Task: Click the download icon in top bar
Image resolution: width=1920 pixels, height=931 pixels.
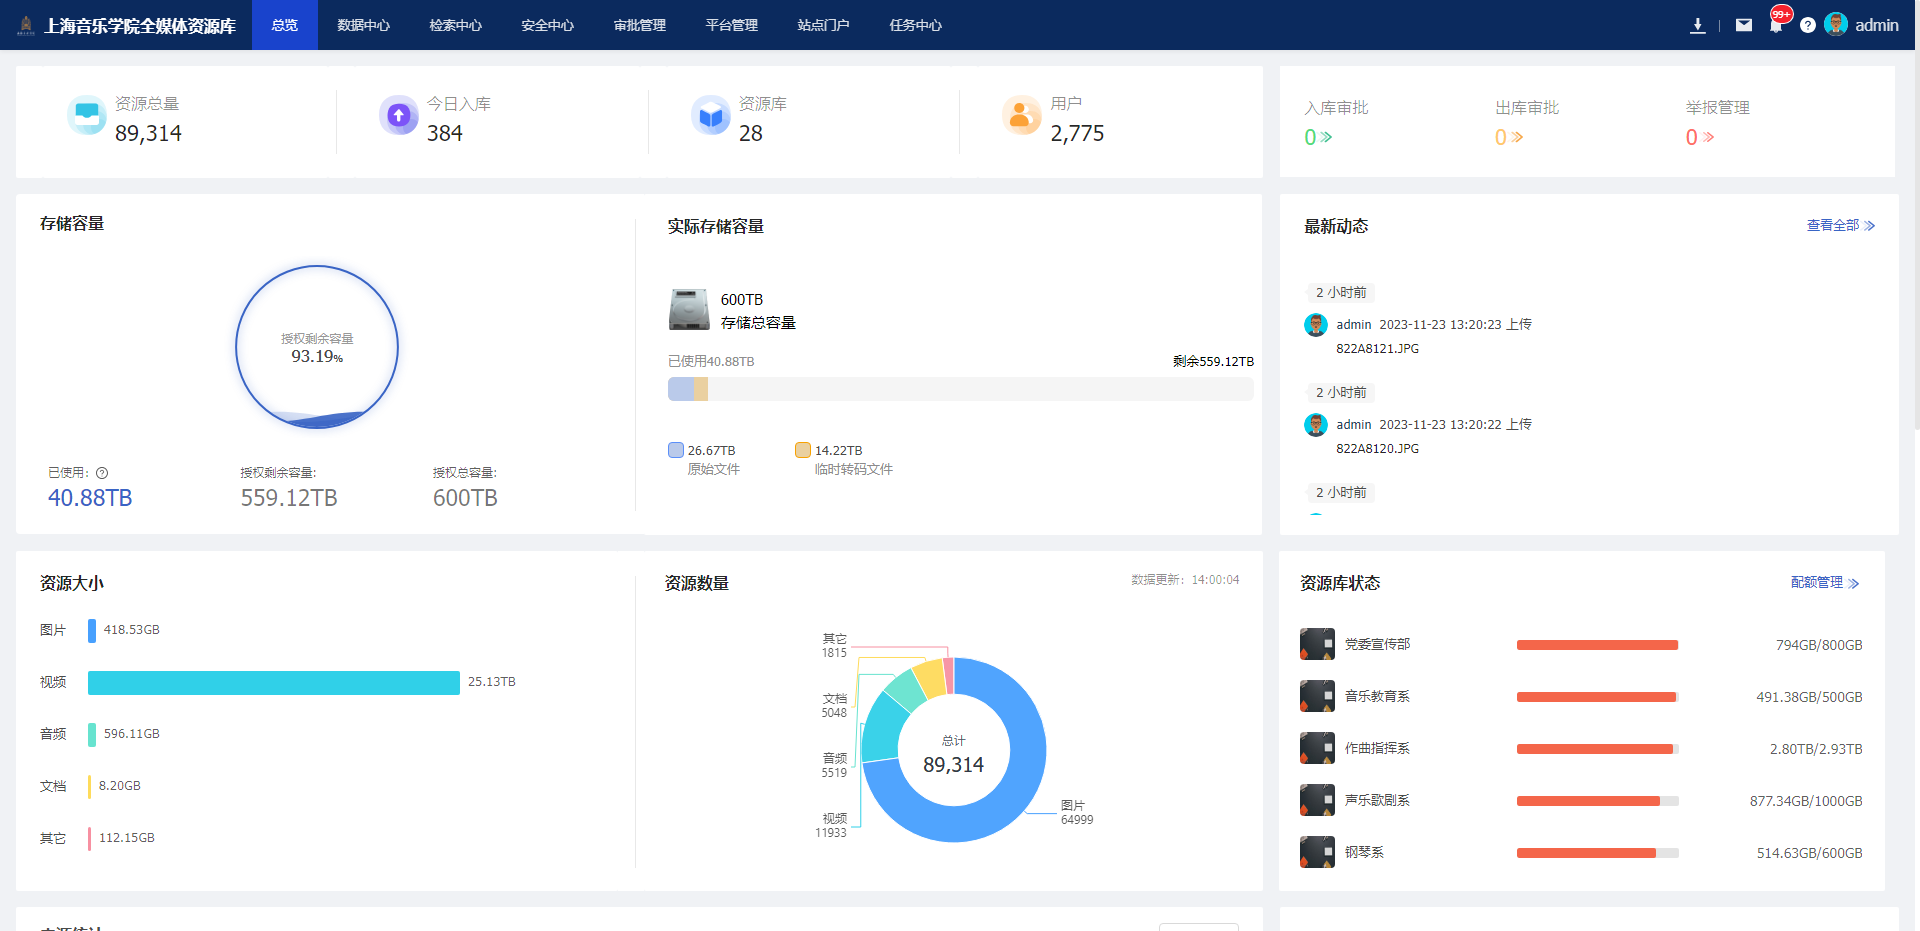Action: pos(1697,25)
